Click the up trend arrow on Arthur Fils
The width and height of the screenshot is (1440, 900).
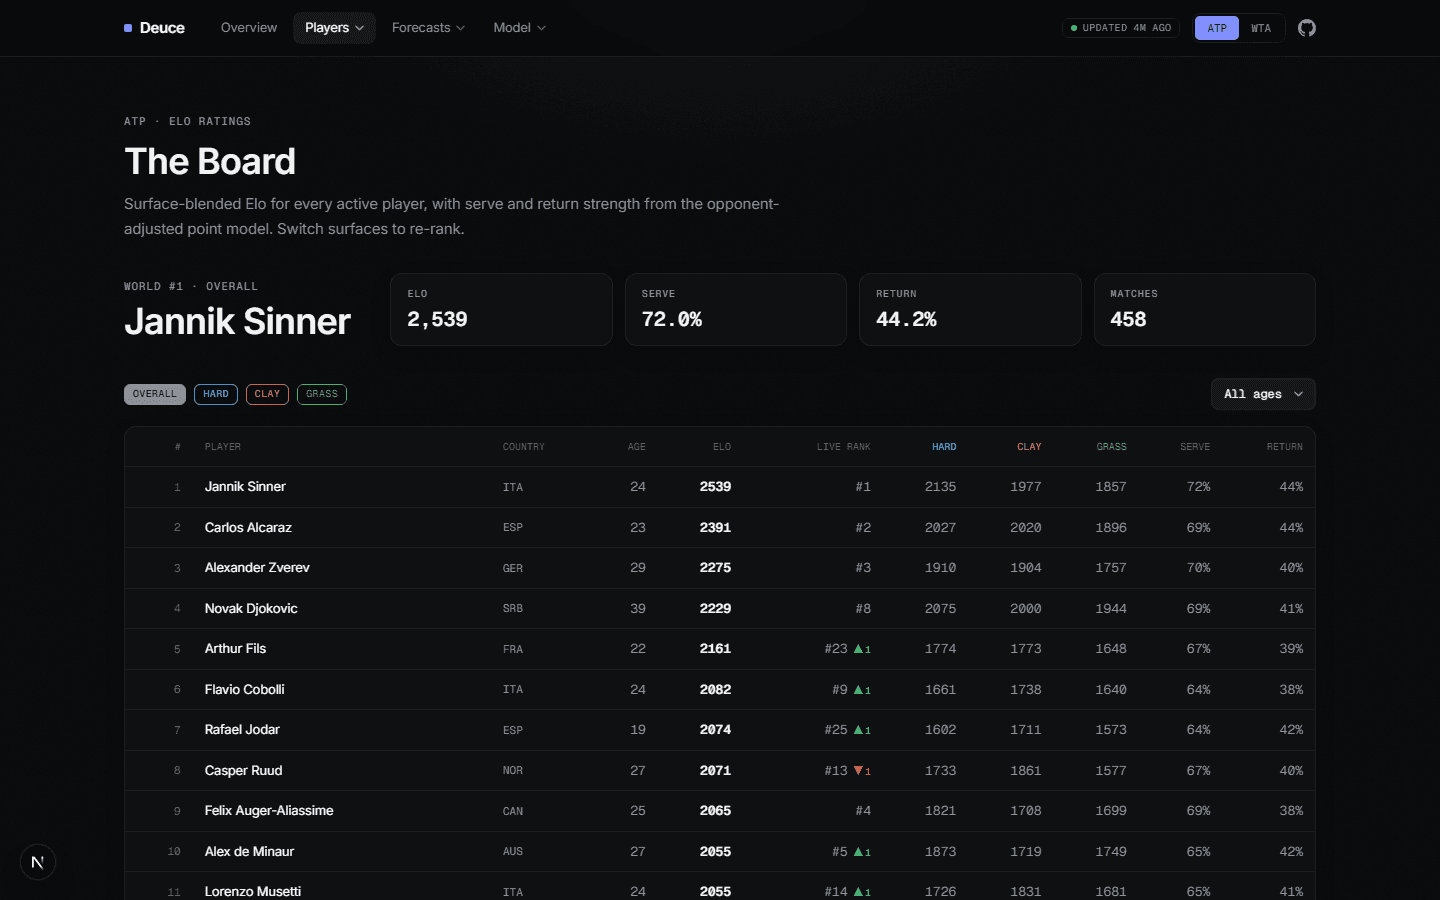click(x=858, y=649)
